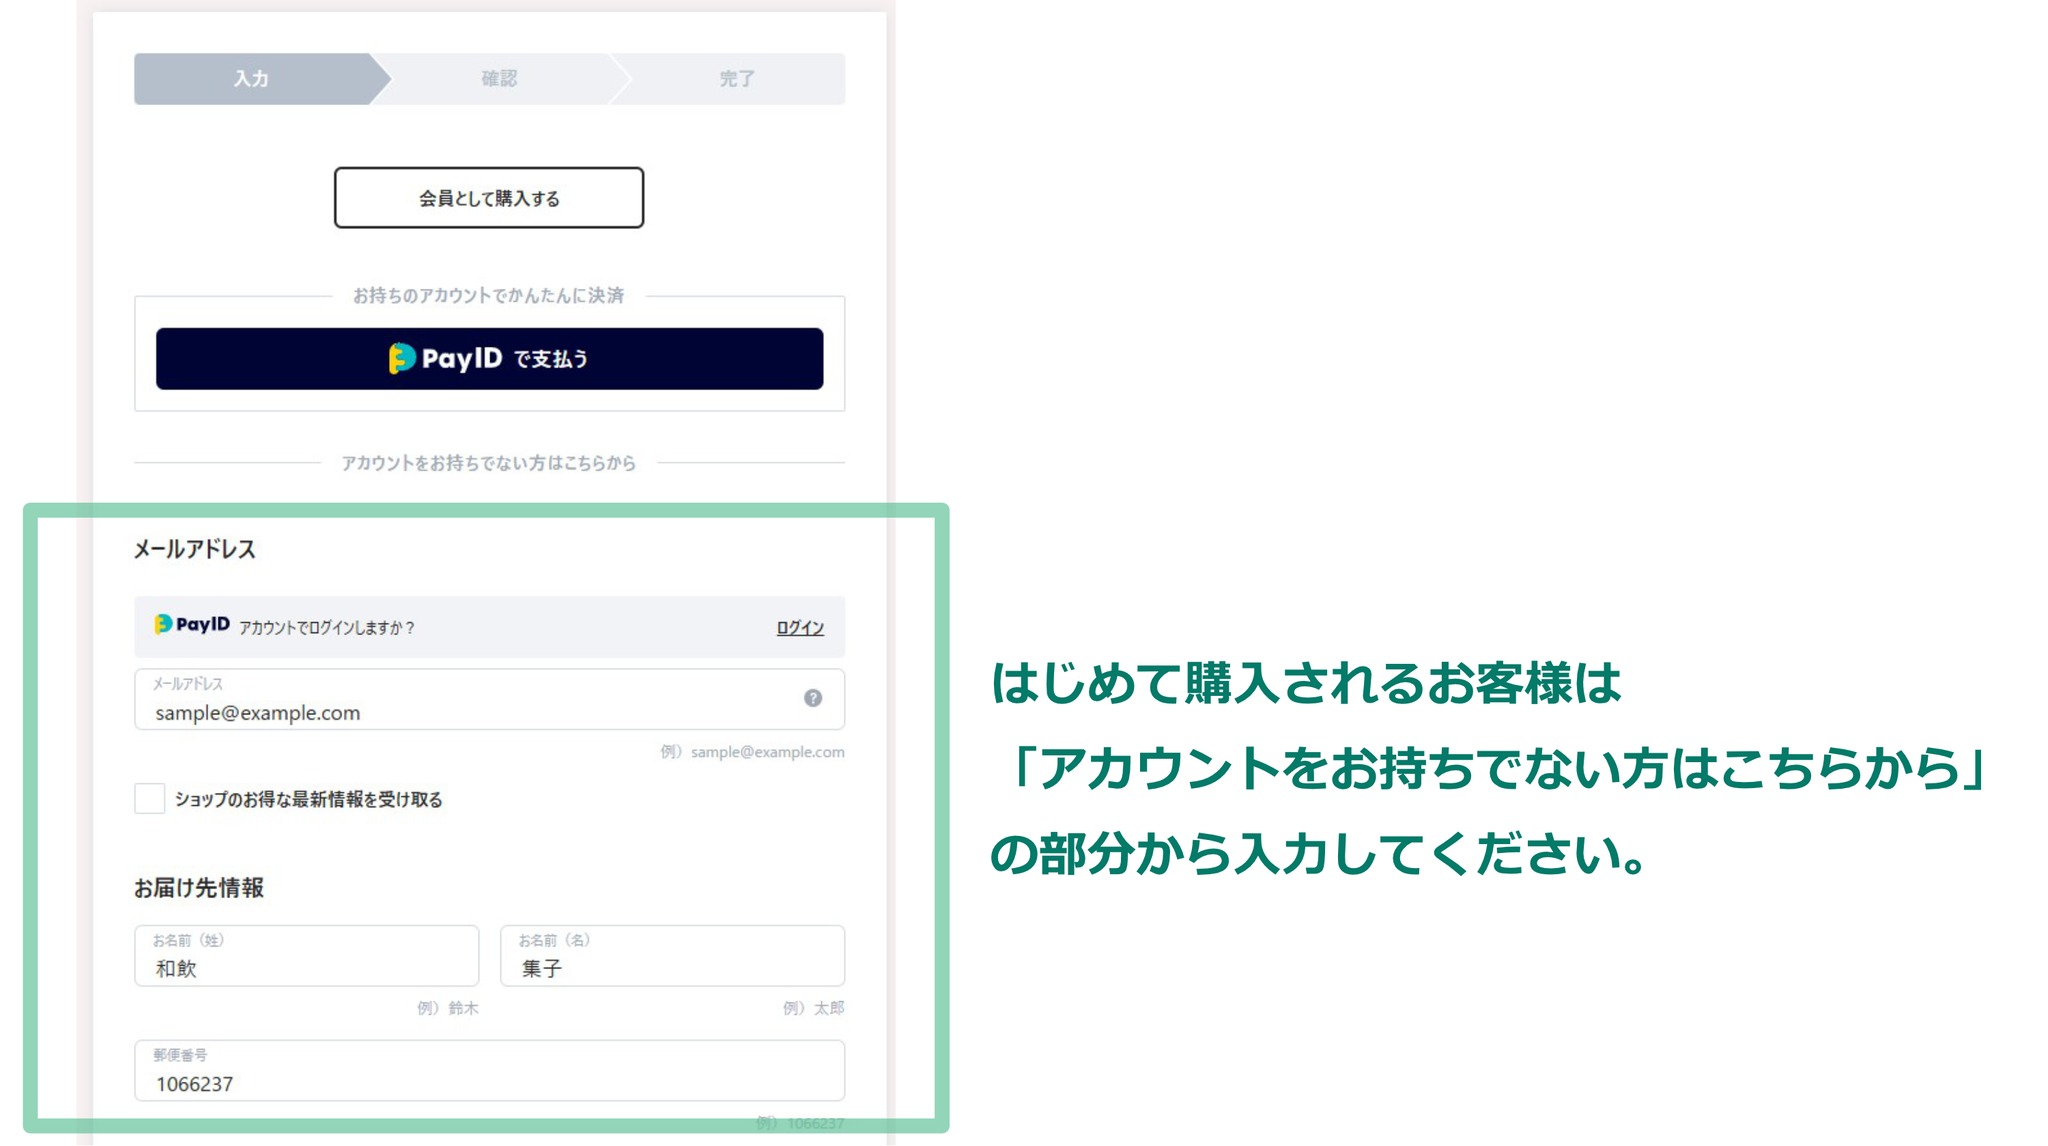2048x1146 pixels.
Task: Check ショップのお得な最新情報を受け取る checkbox
Action: tap(150, 799)
